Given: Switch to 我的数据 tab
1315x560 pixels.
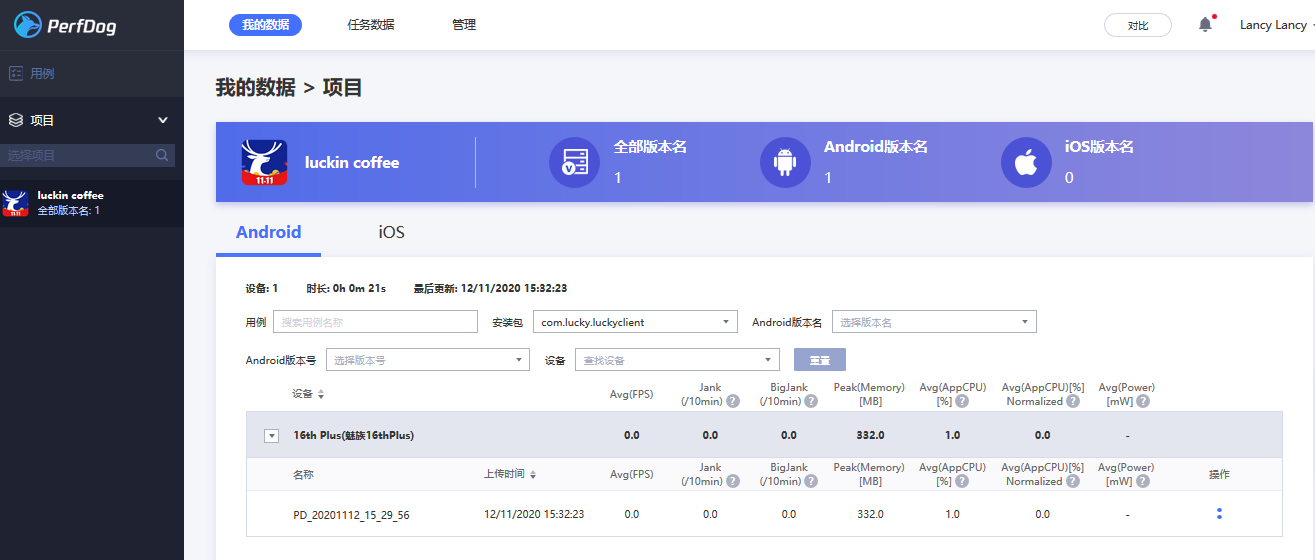Looking at the screenshot, I should [265, 25].
